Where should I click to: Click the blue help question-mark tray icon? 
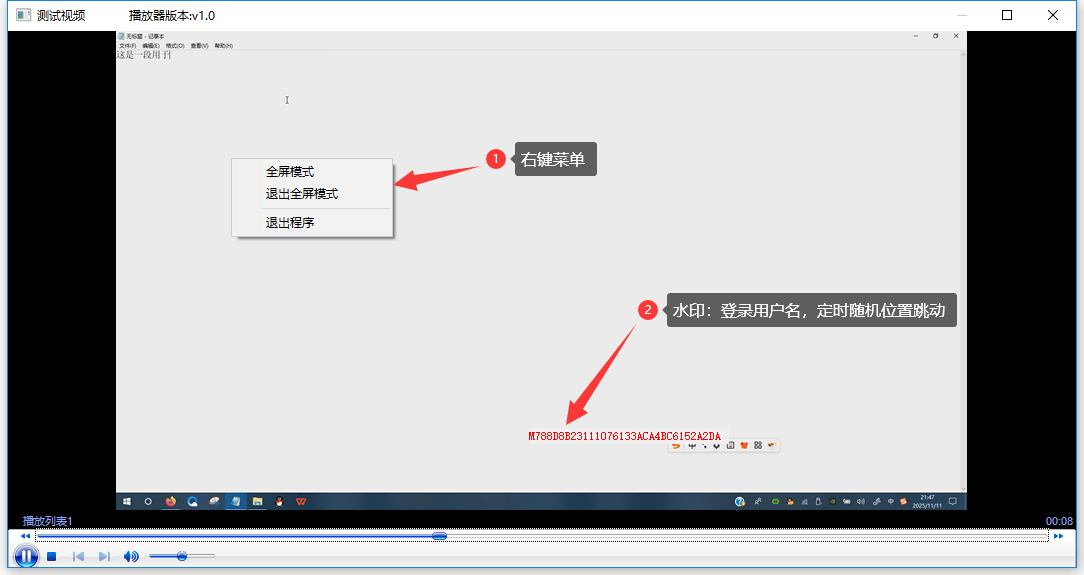click(740, 502)
